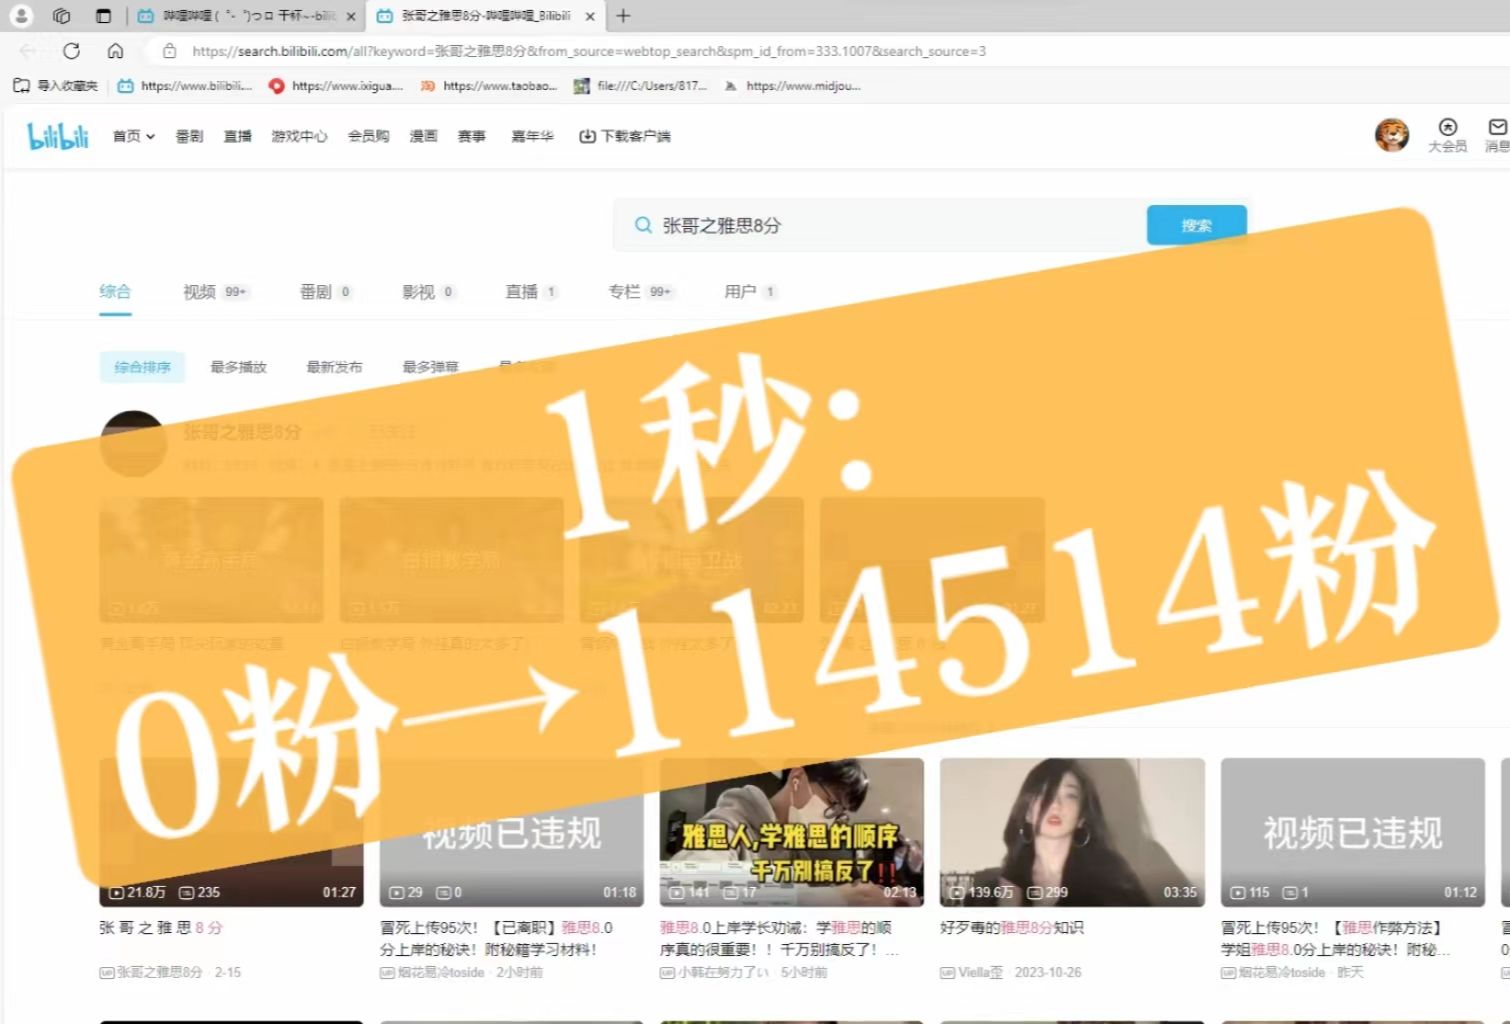Open the ixigua bookmark
This screenshot has width=1510, height=1024.
coord(336,86)
